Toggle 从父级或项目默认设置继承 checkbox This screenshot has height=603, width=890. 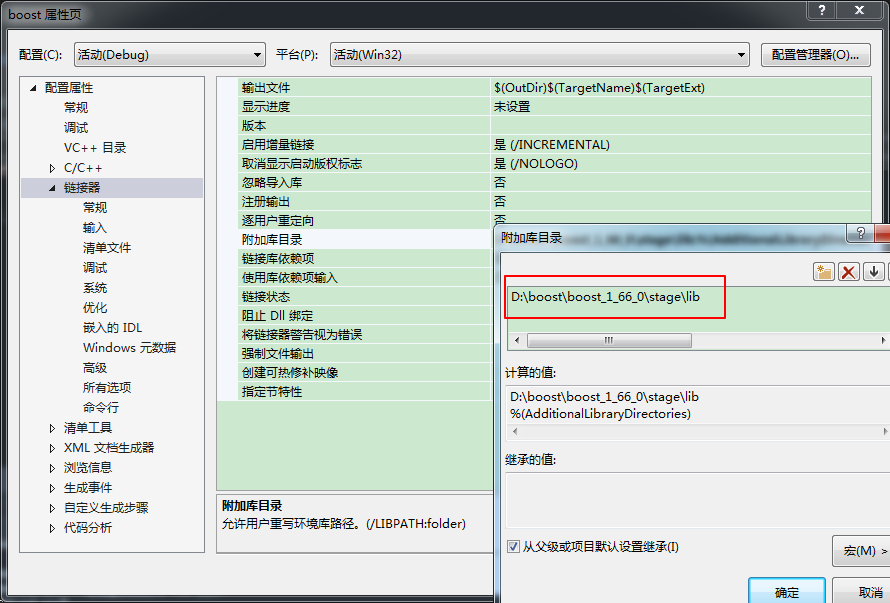tap(514, 547)
